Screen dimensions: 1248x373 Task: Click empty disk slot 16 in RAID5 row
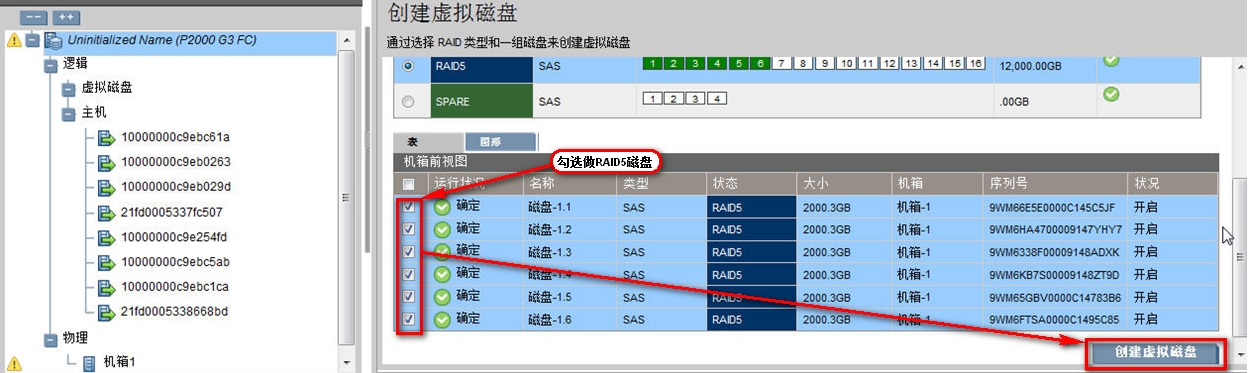pyautogui.click(x=977, y=64)
